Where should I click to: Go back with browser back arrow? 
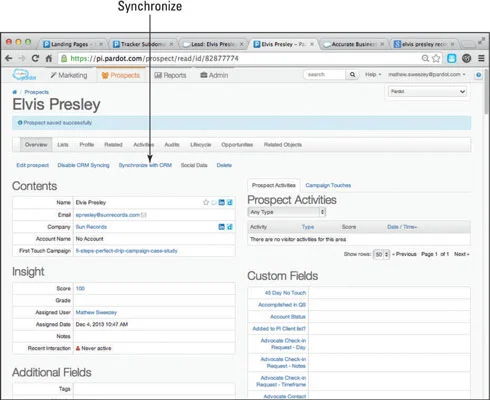pyautogui.click(x=9, y=58)
